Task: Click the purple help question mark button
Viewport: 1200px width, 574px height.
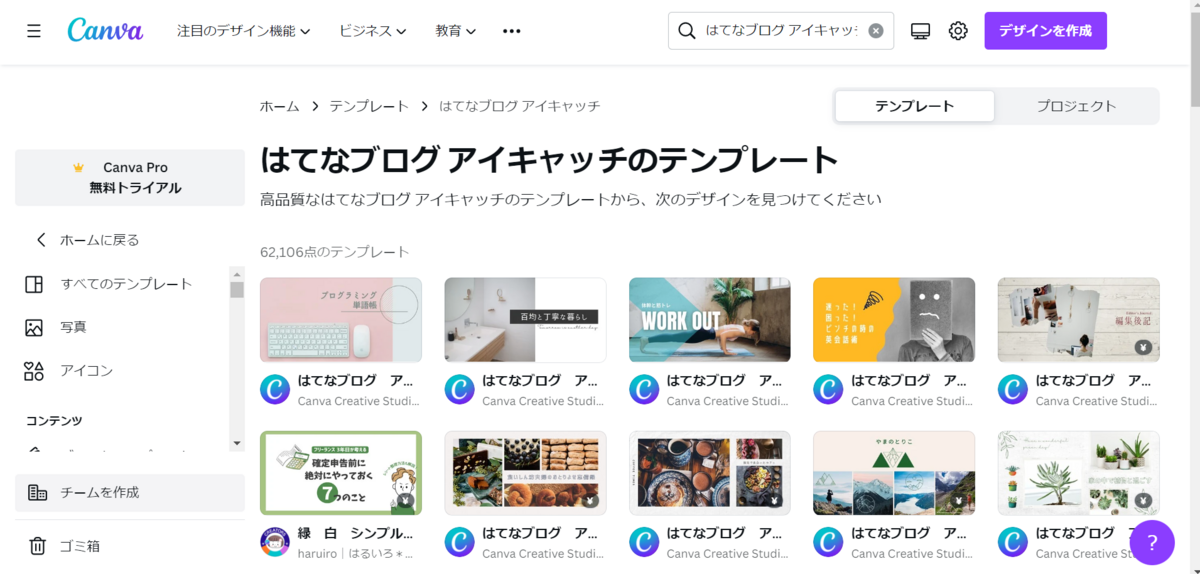Action: [1152, 542]
